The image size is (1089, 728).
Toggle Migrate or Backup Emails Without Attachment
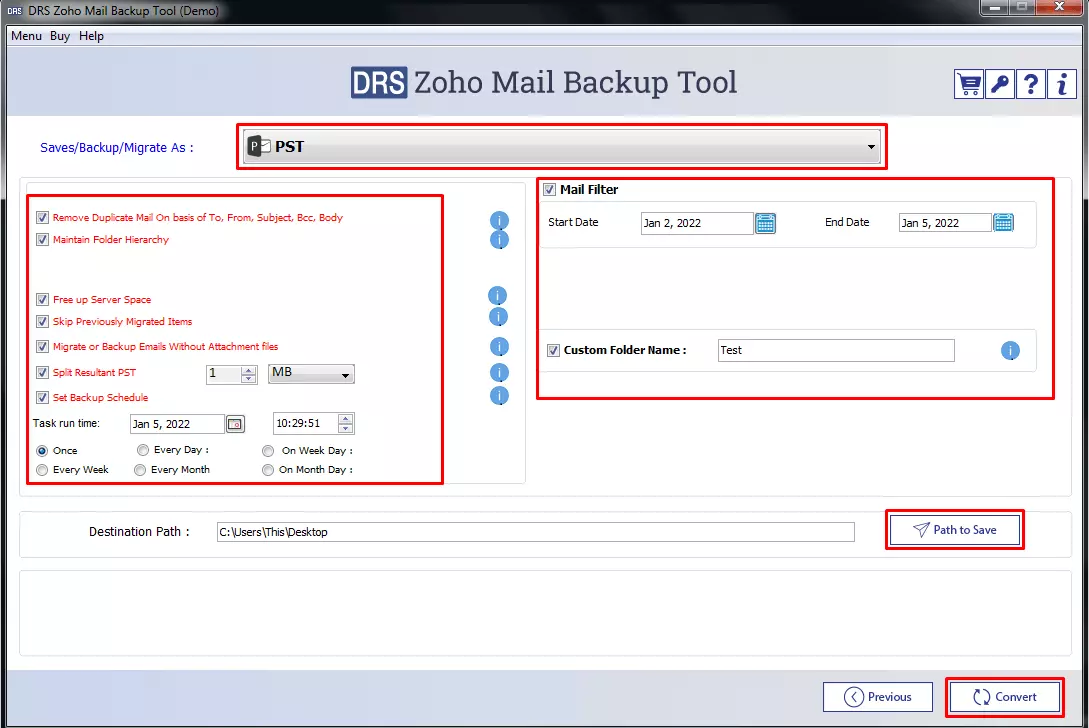pos(42,347)
